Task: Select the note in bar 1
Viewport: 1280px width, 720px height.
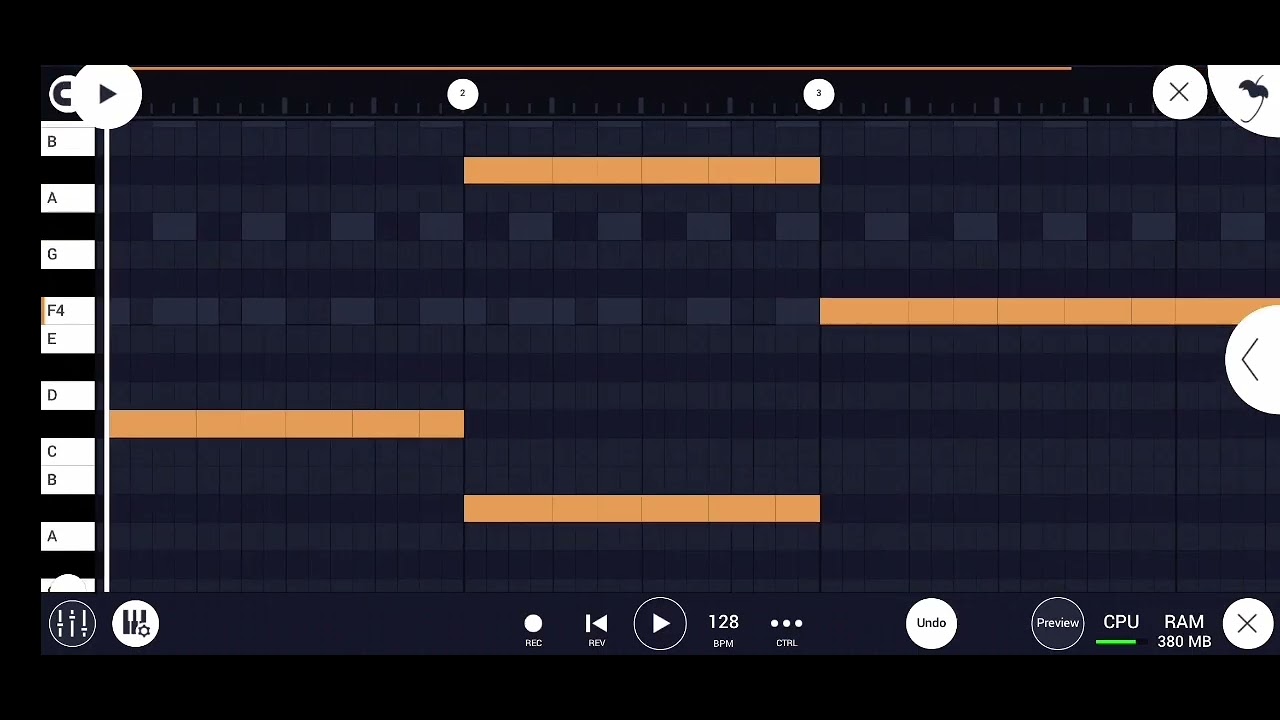Action: pyautogui.click(x=286, y=424)
